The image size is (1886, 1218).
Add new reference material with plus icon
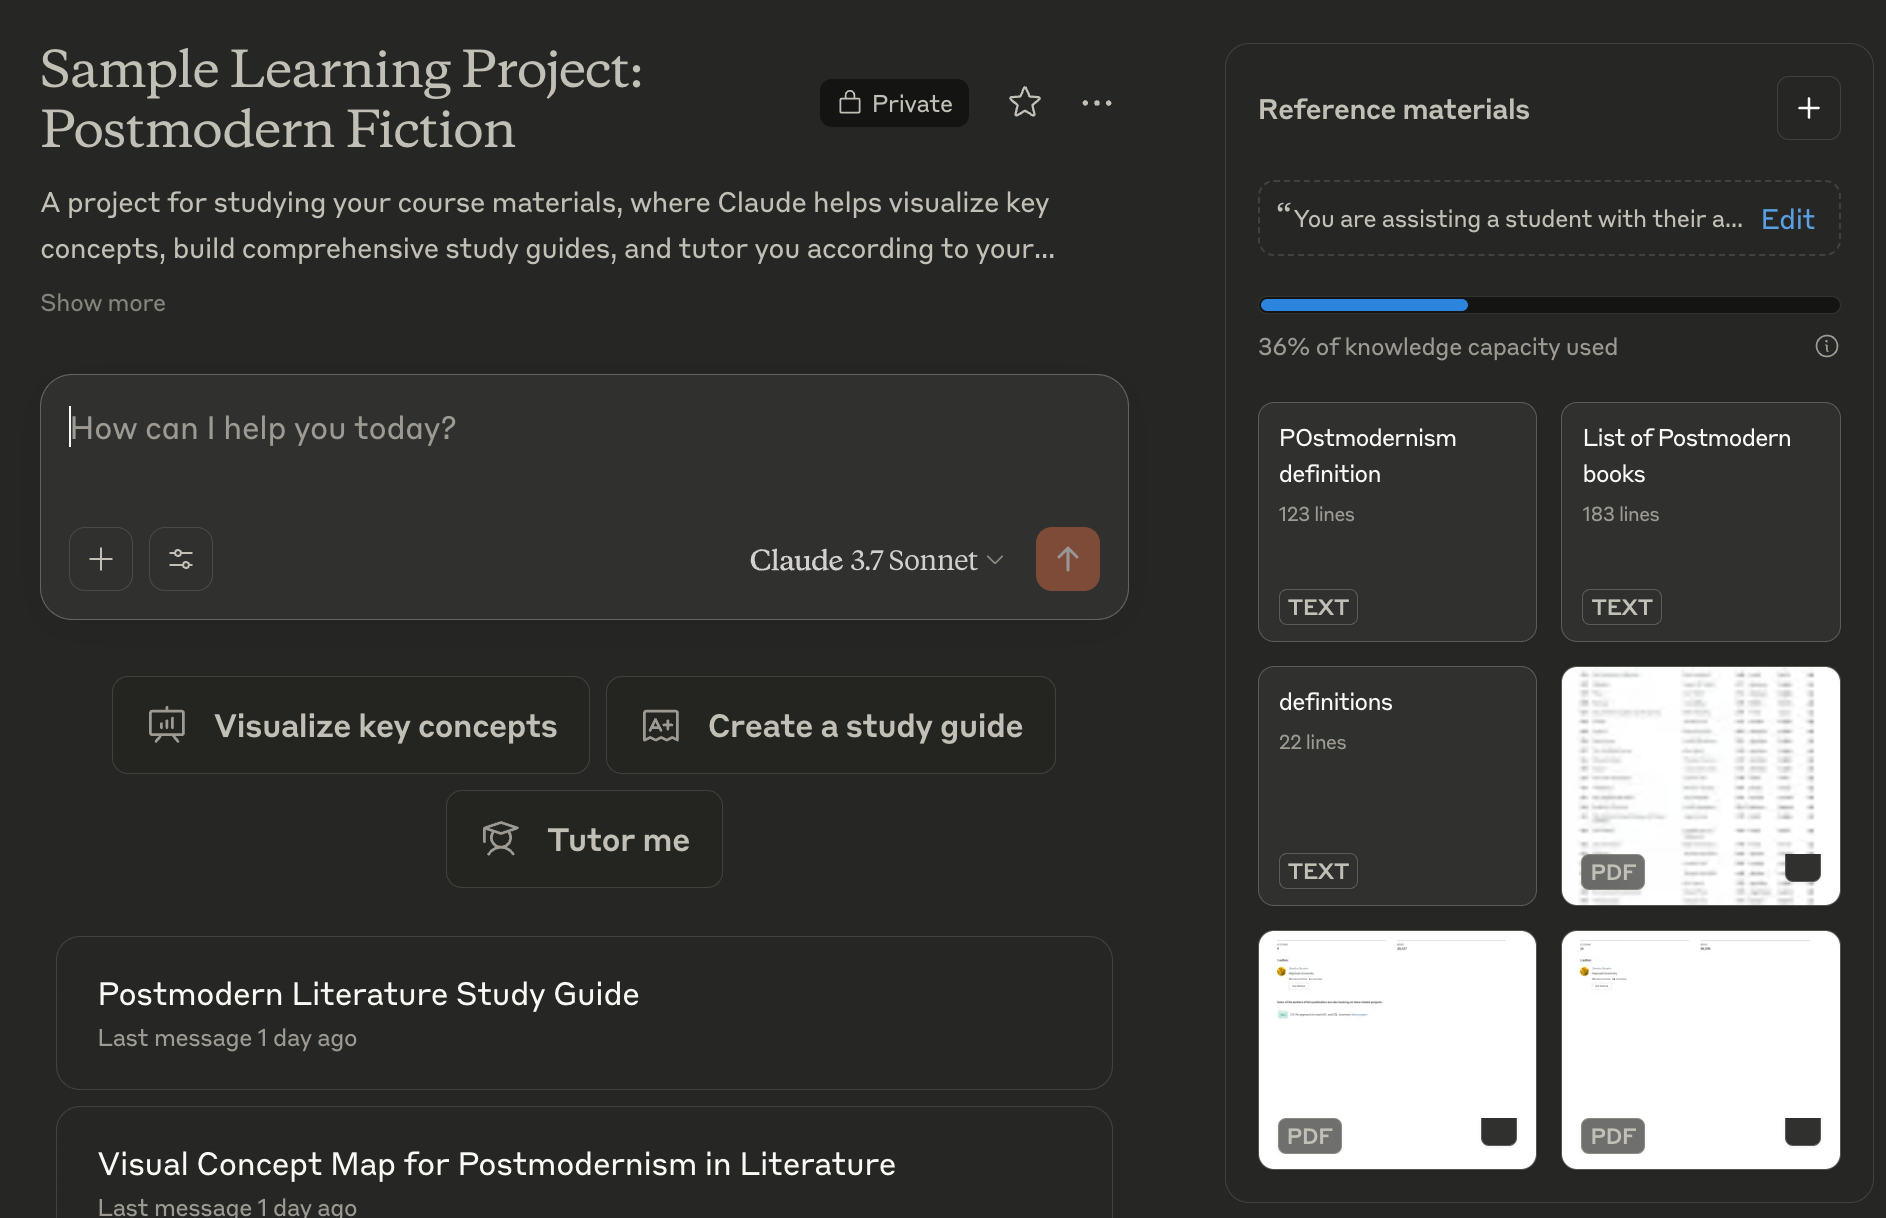click(x=1808, y=108)
